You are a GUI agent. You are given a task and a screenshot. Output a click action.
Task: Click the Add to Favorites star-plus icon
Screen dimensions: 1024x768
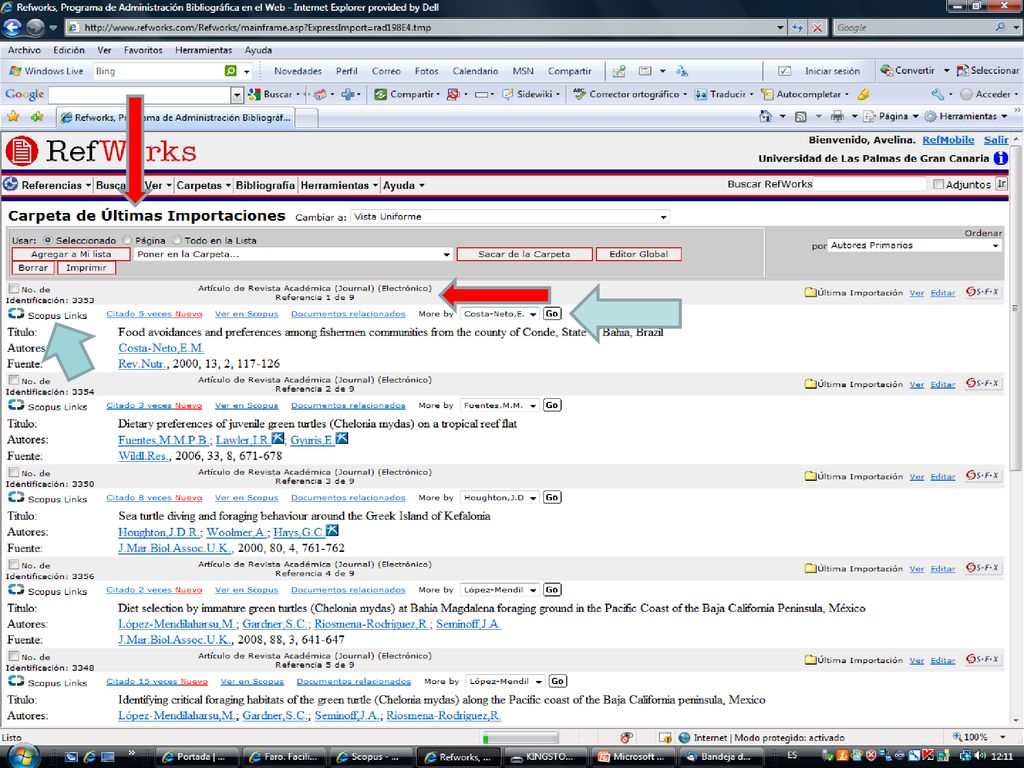pyautogui.click(x=37, y=117)
